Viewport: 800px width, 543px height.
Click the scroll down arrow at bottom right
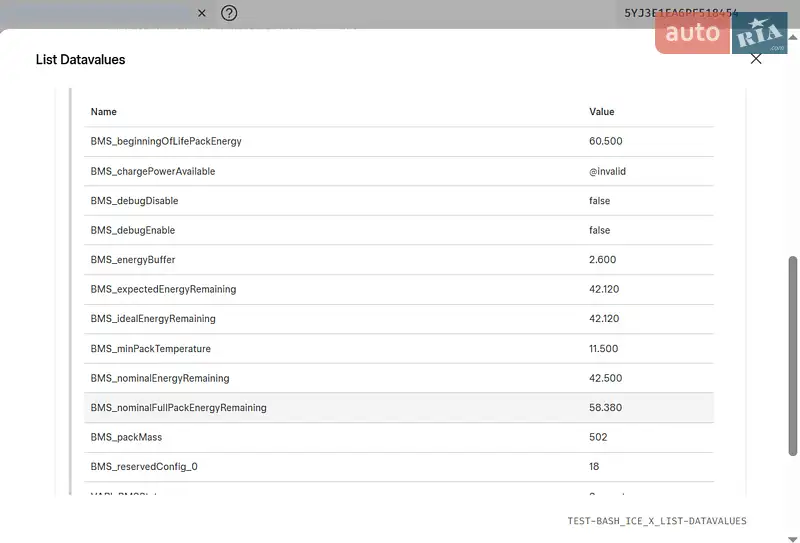pos(793,539)
